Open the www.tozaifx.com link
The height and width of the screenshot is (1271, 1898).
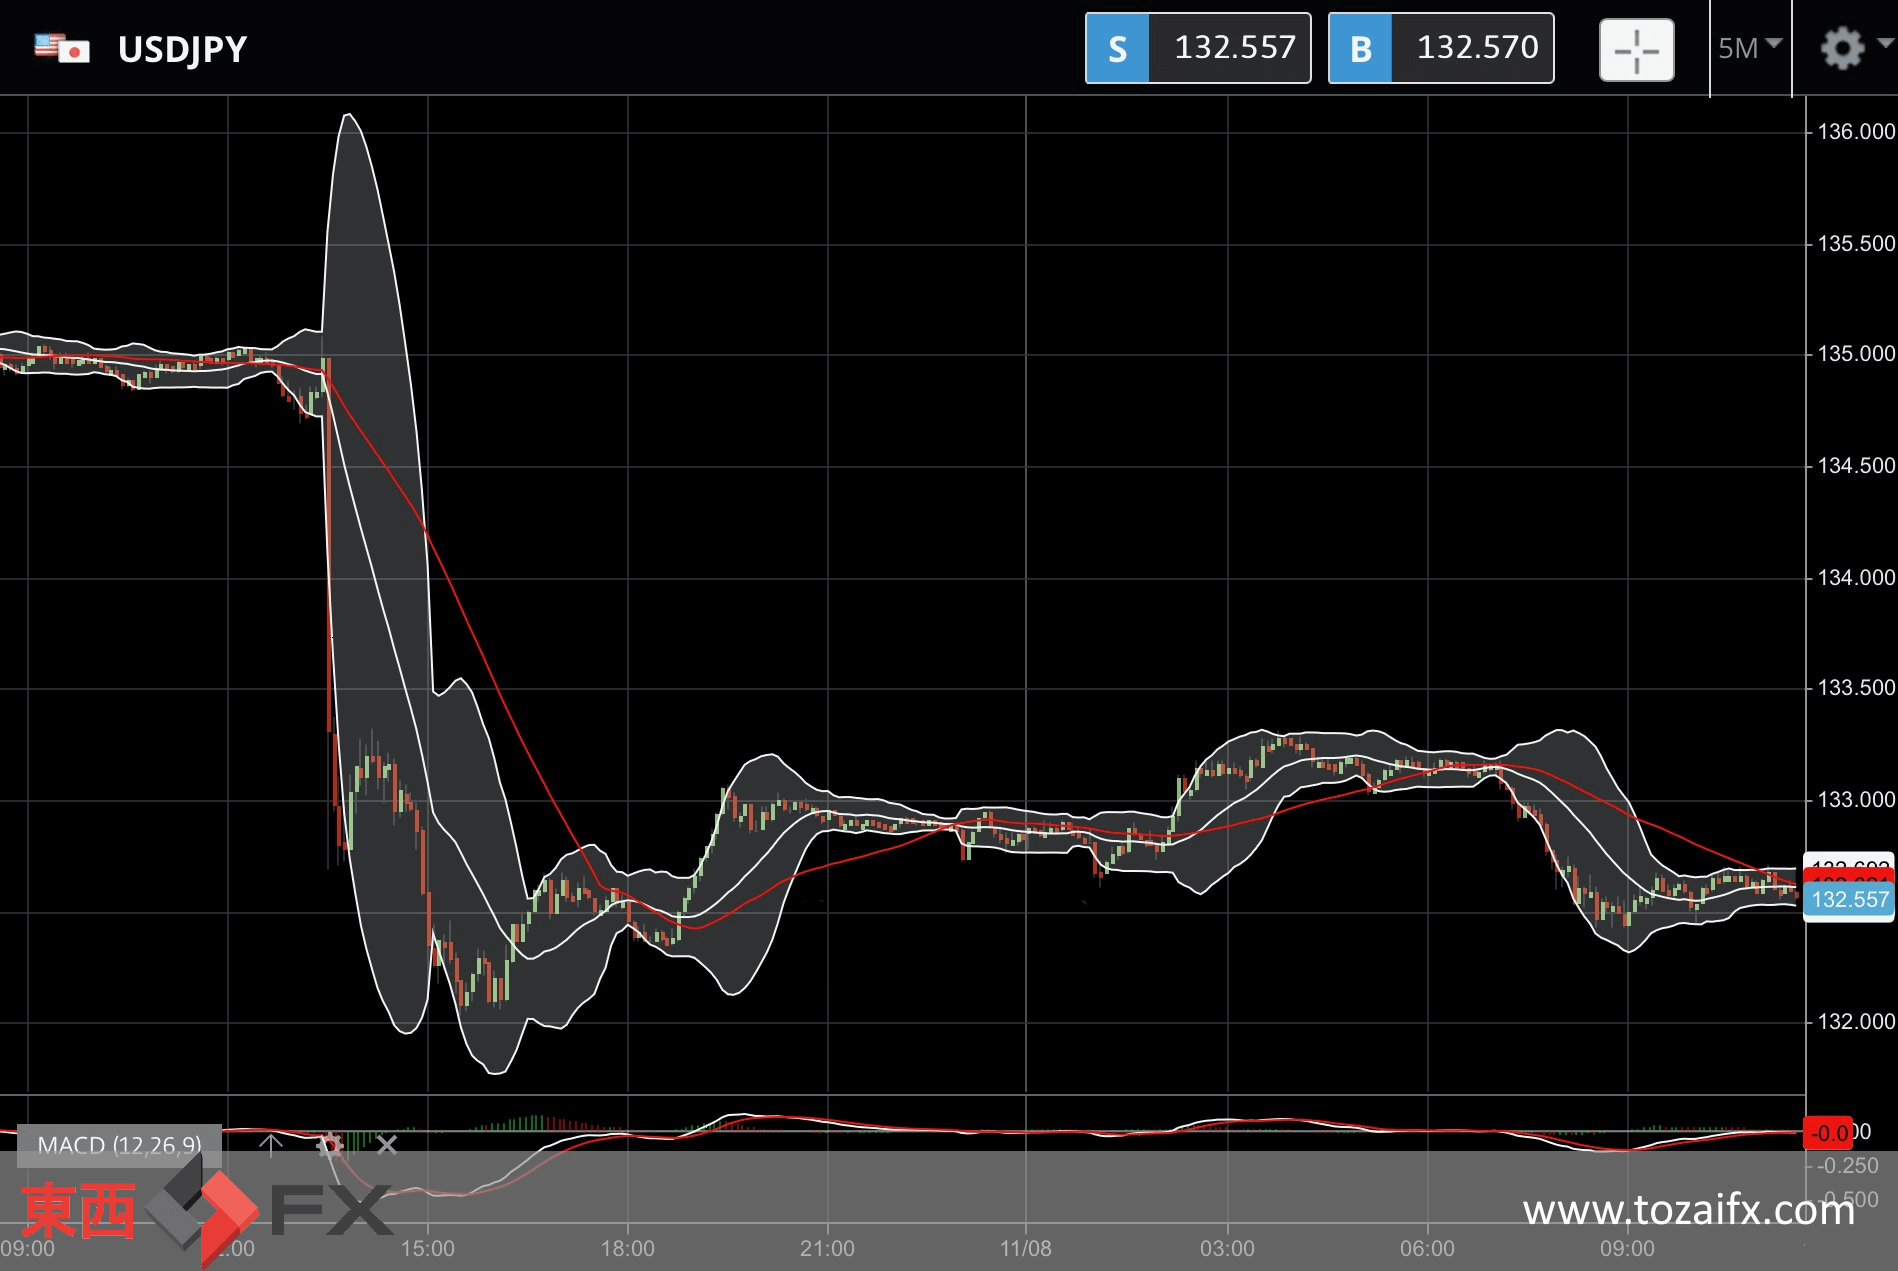coord(1688,1210)
